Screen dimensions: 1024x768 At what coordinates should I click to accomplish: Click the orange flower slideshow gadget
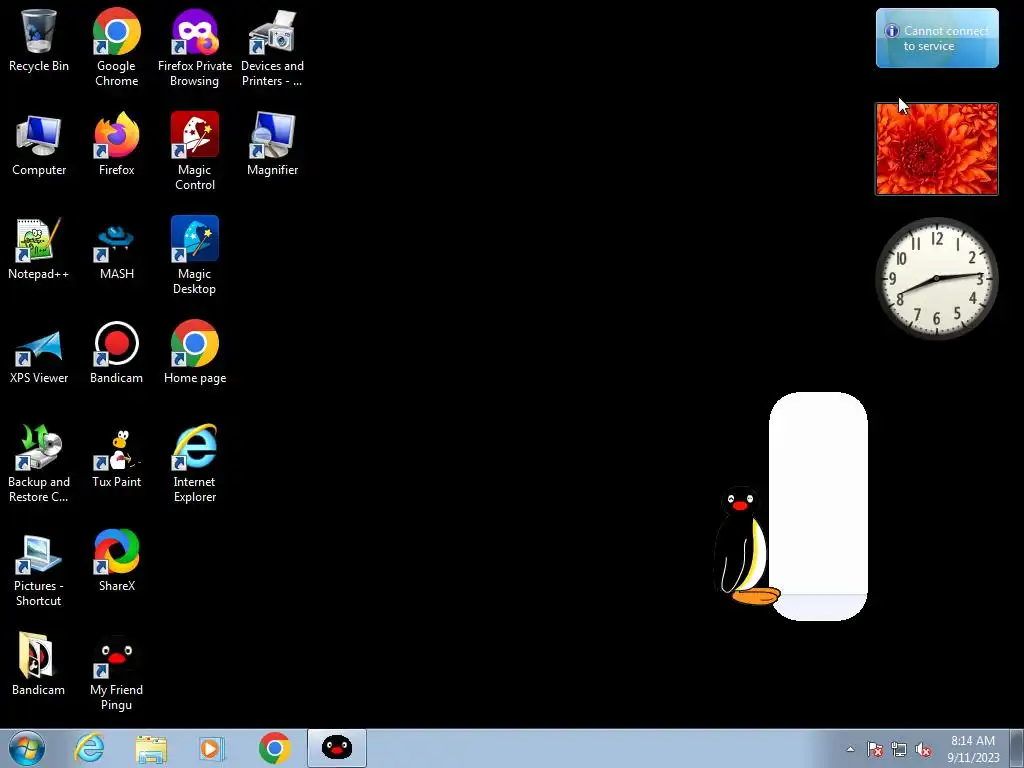tap(936, 149)
